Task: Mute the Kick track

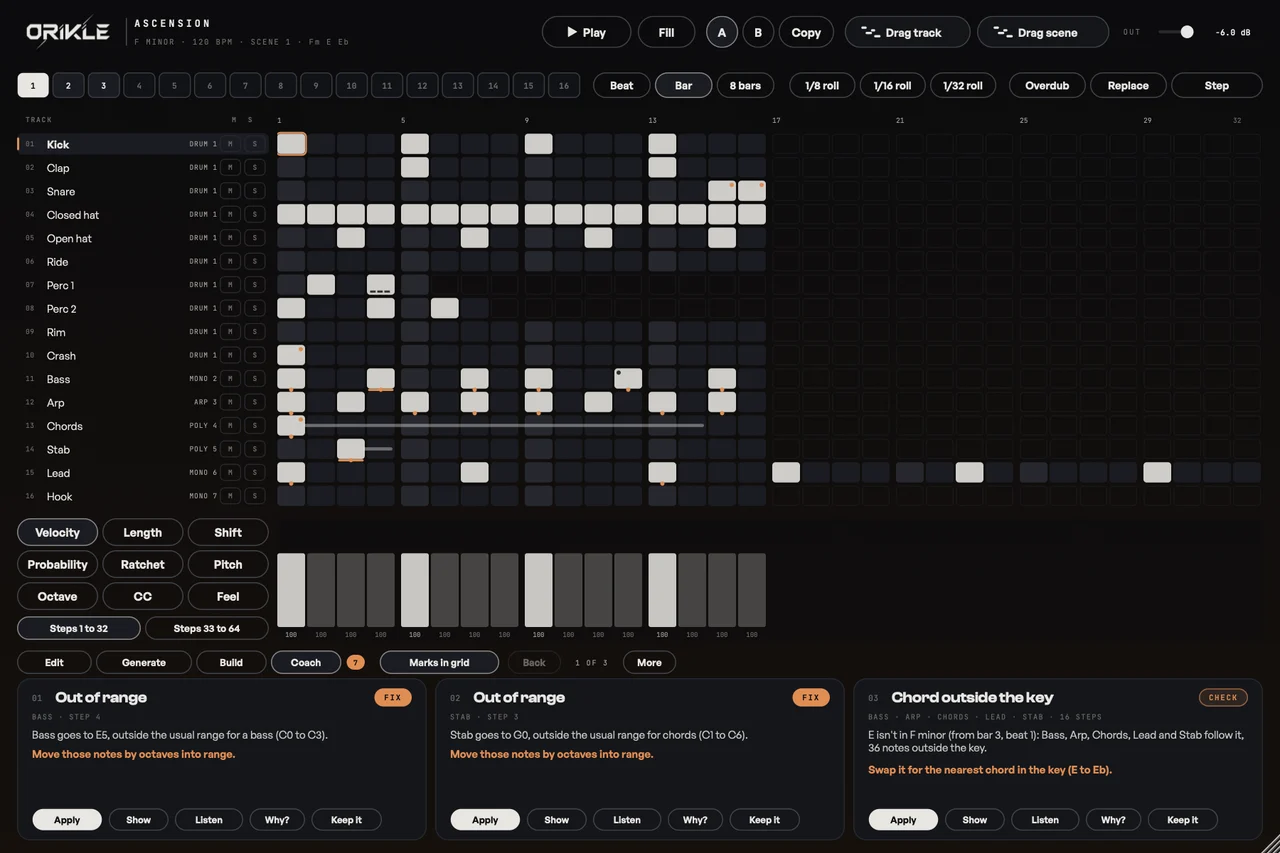Action: tap(230, 144)
